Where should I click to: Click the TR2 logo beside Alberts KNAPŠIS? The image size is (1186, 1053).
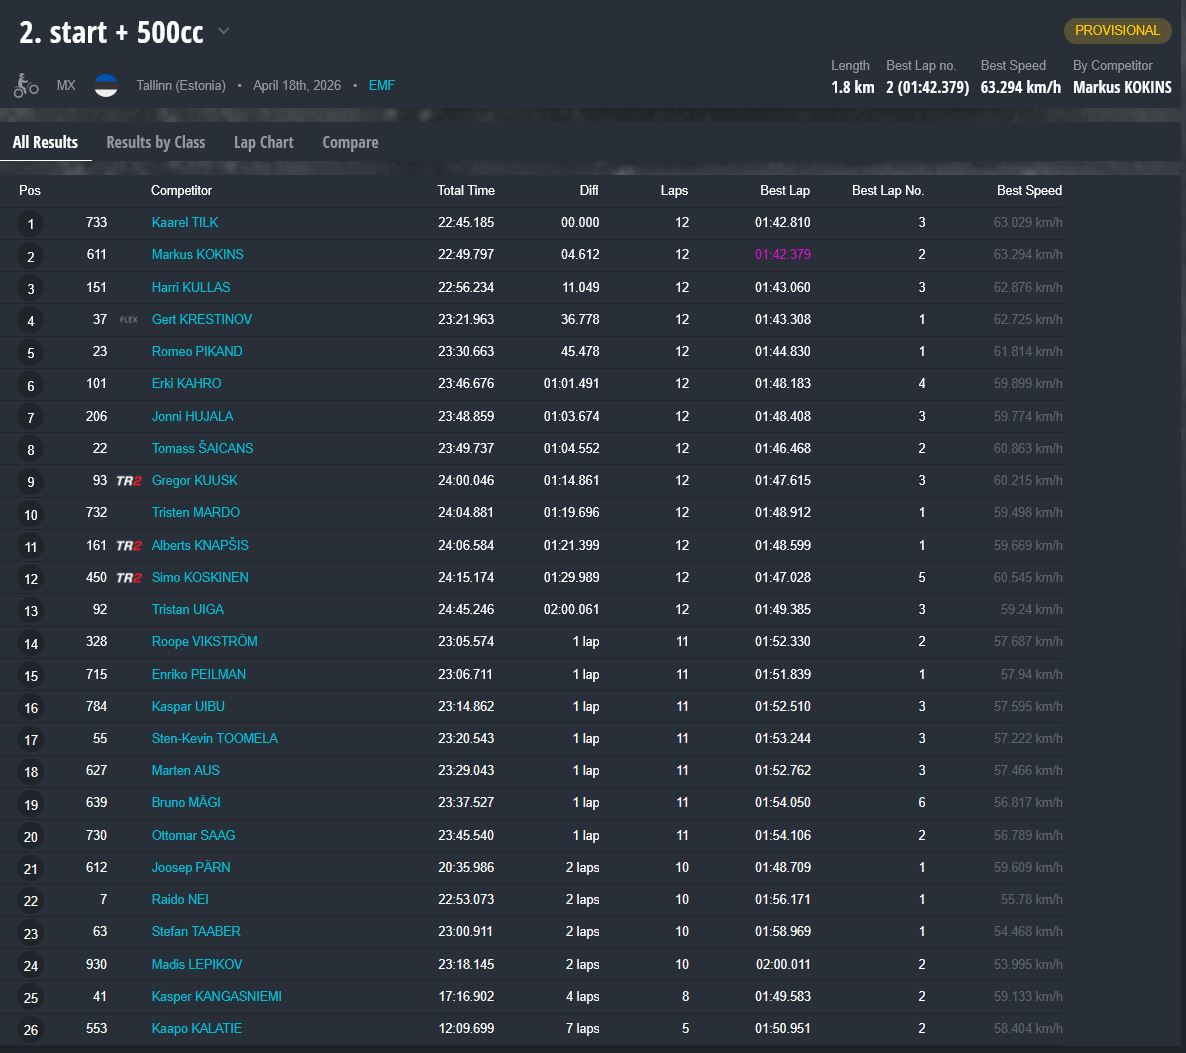coord(129,546)
